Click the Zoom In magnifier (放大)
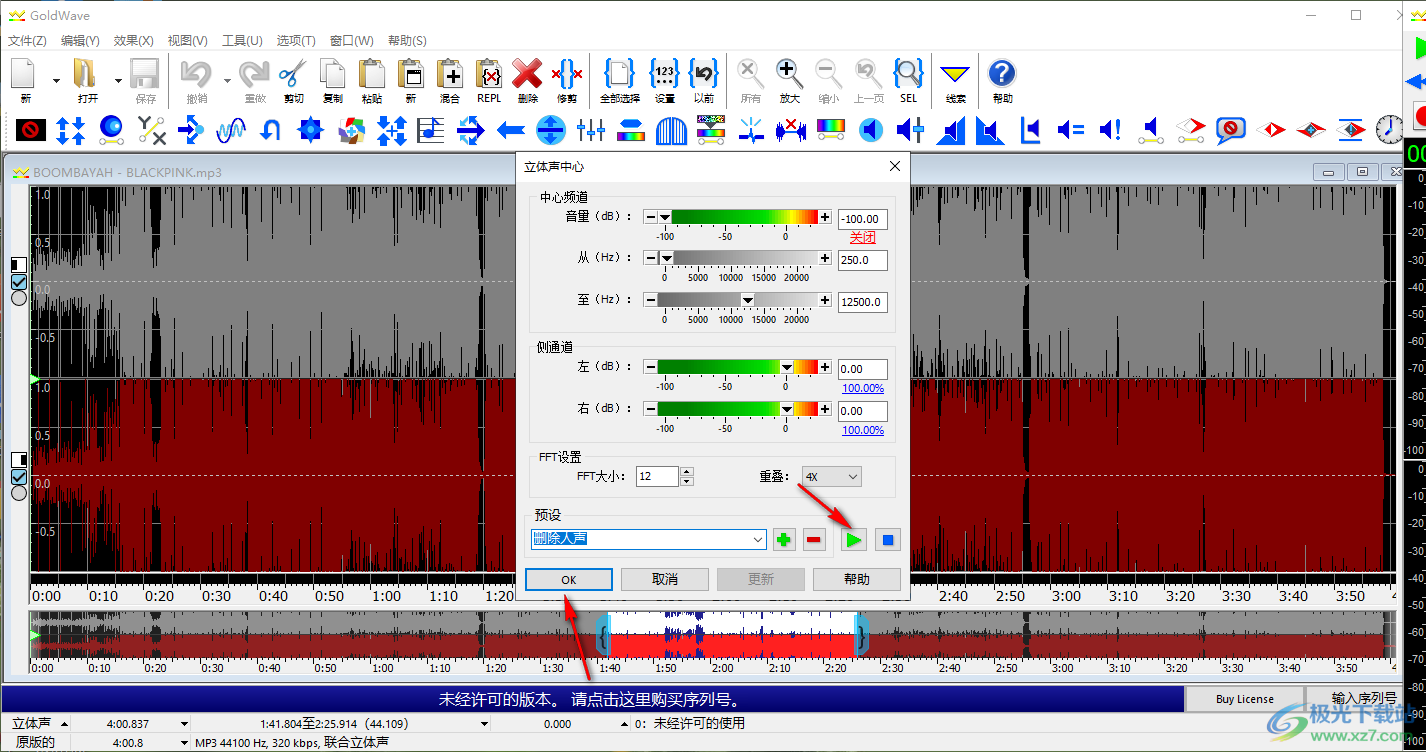This screenshot has height=752, width=1426. click(x=789, y=73)
